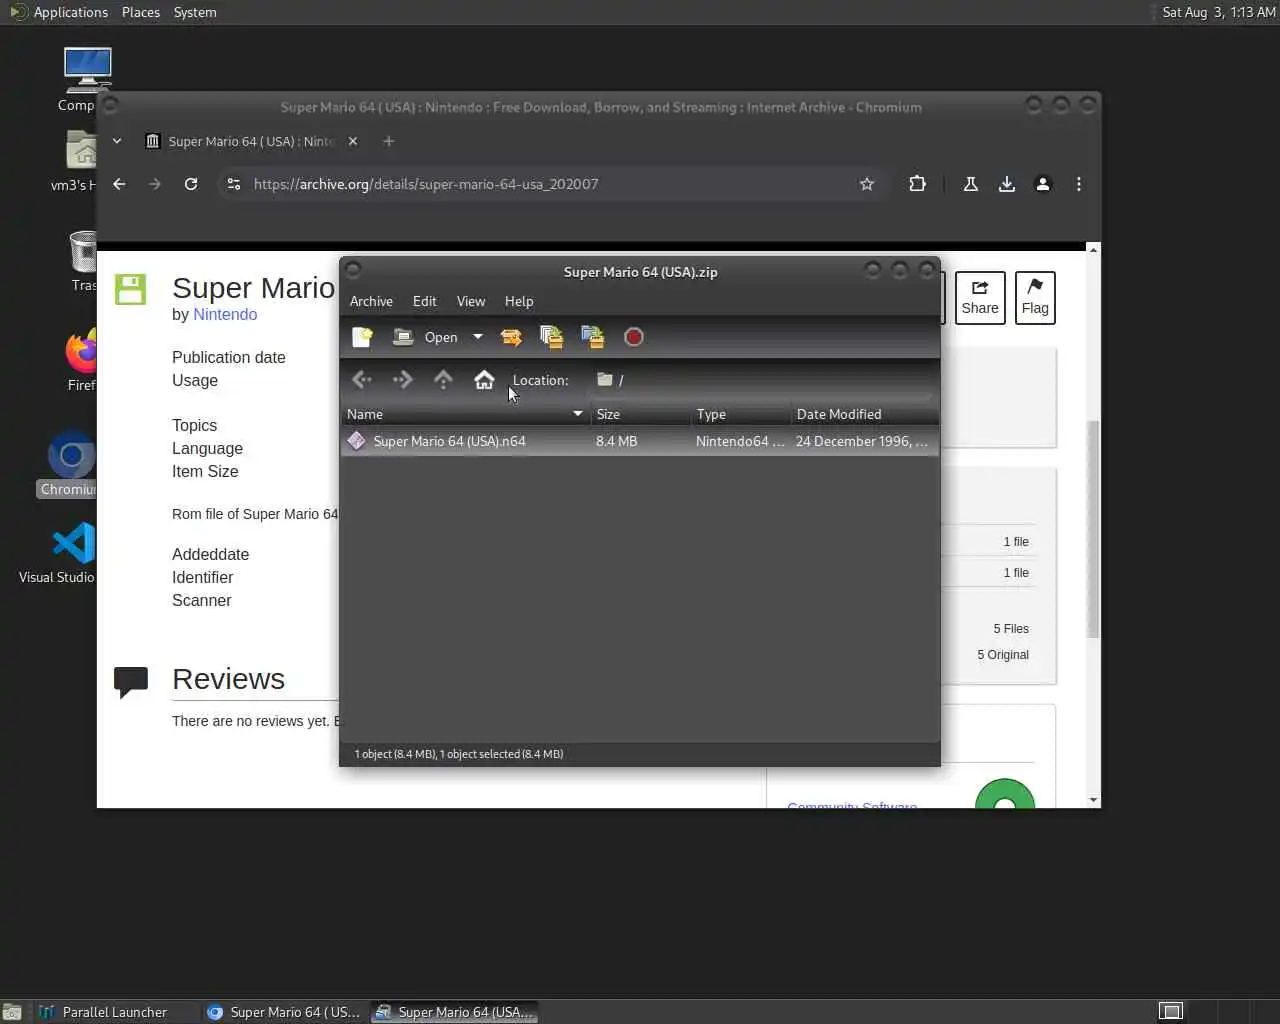The width and height of the screenshot is (1280, 1024).
Task: Click the Share button on the archive page
Action: tap(980, 298)
